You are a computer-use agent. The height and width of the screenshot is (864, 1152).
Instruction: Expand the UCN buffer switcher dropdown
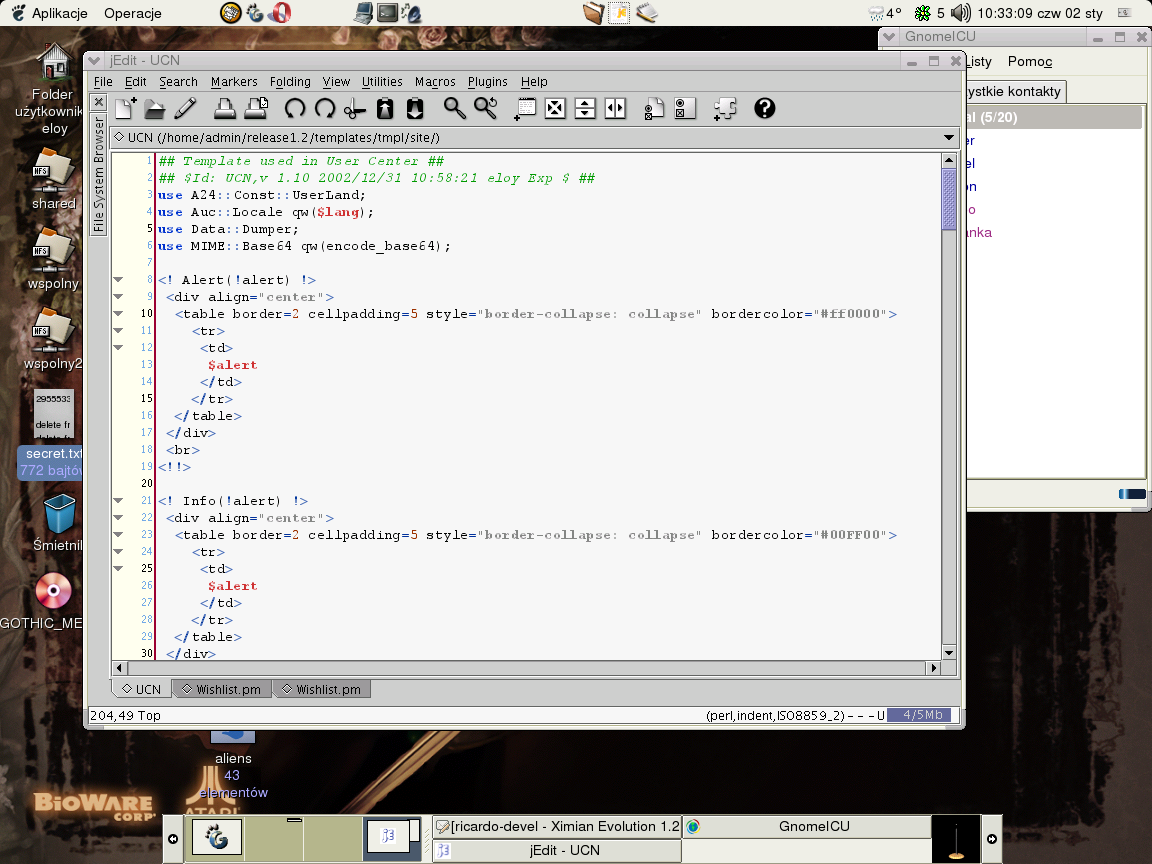(949, 137)
